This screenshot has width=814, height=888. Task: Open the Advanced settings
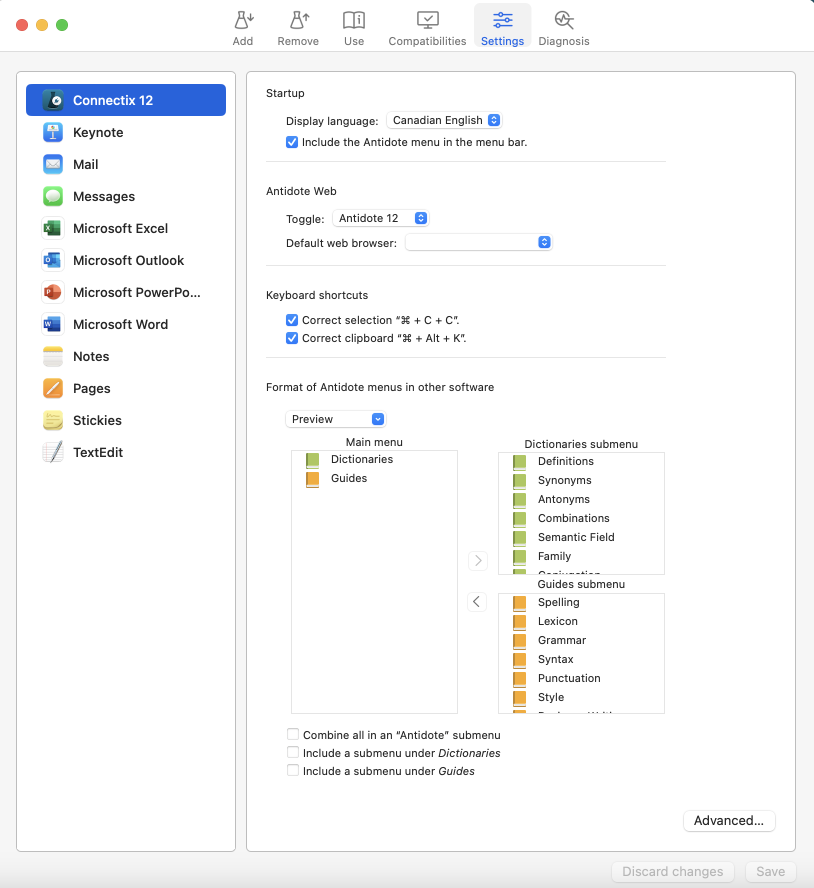point(729,820)
